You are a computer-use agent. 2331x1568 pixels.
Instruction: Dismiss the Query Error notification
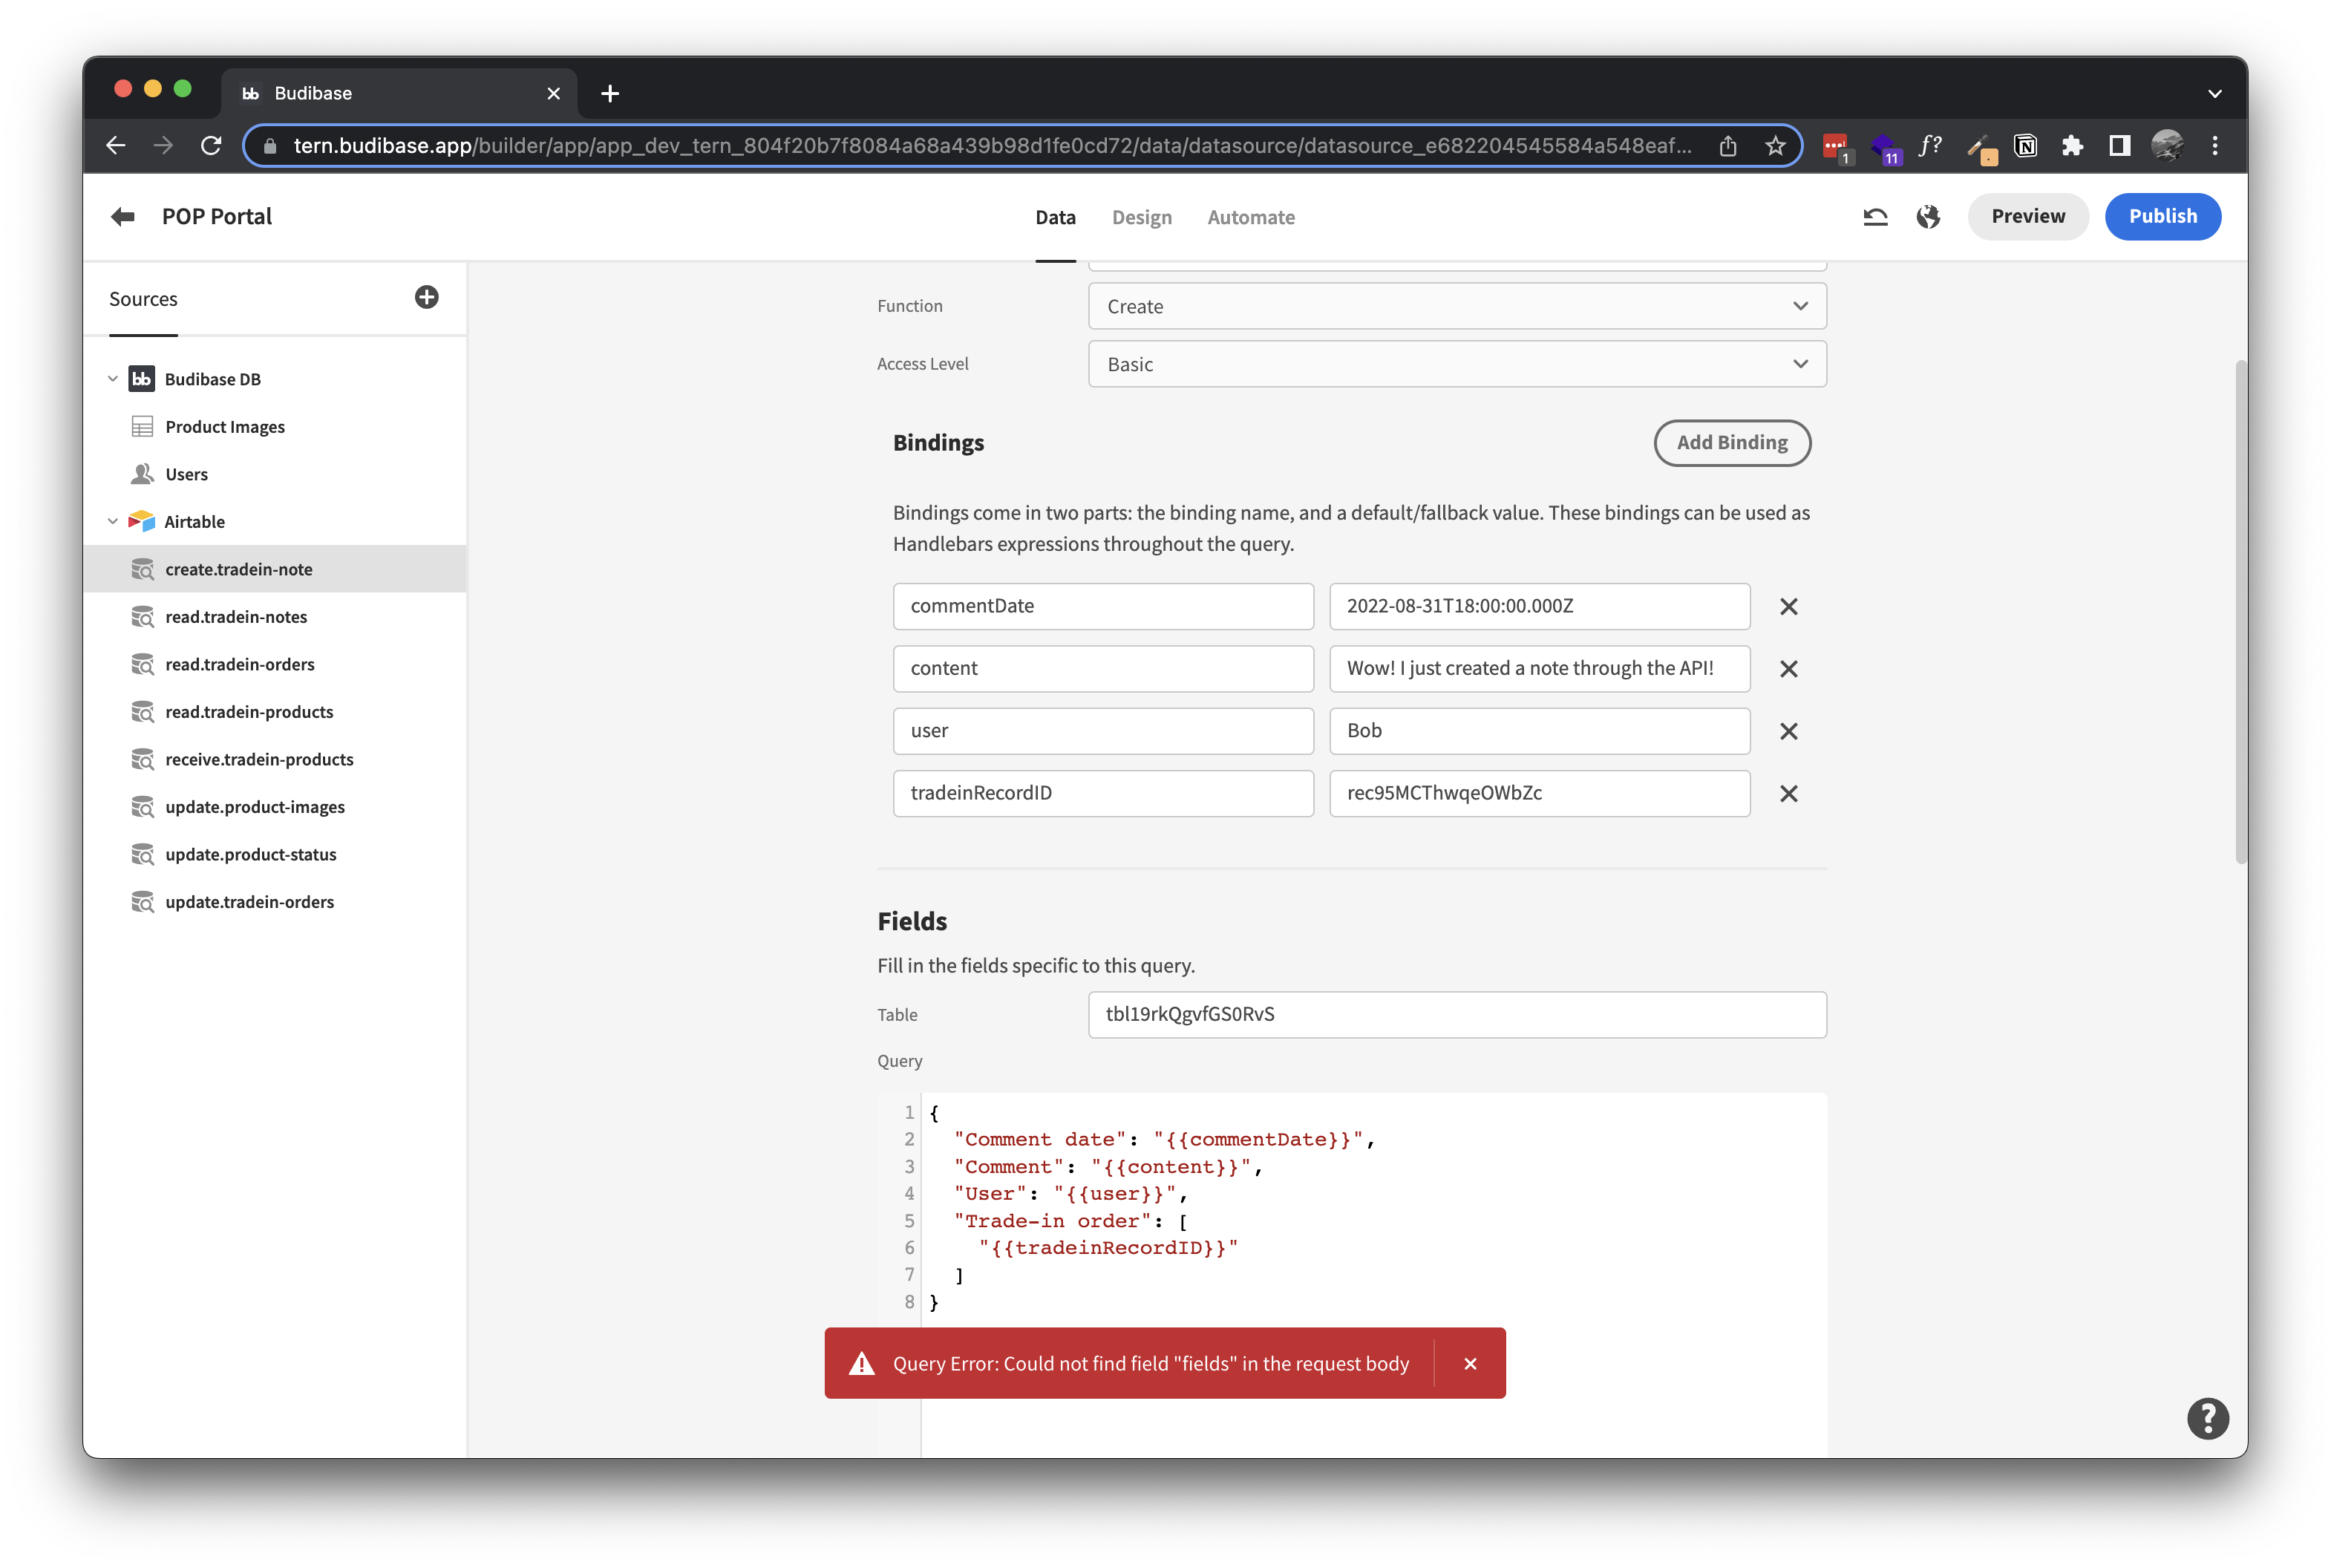tap(1470, 1364)
